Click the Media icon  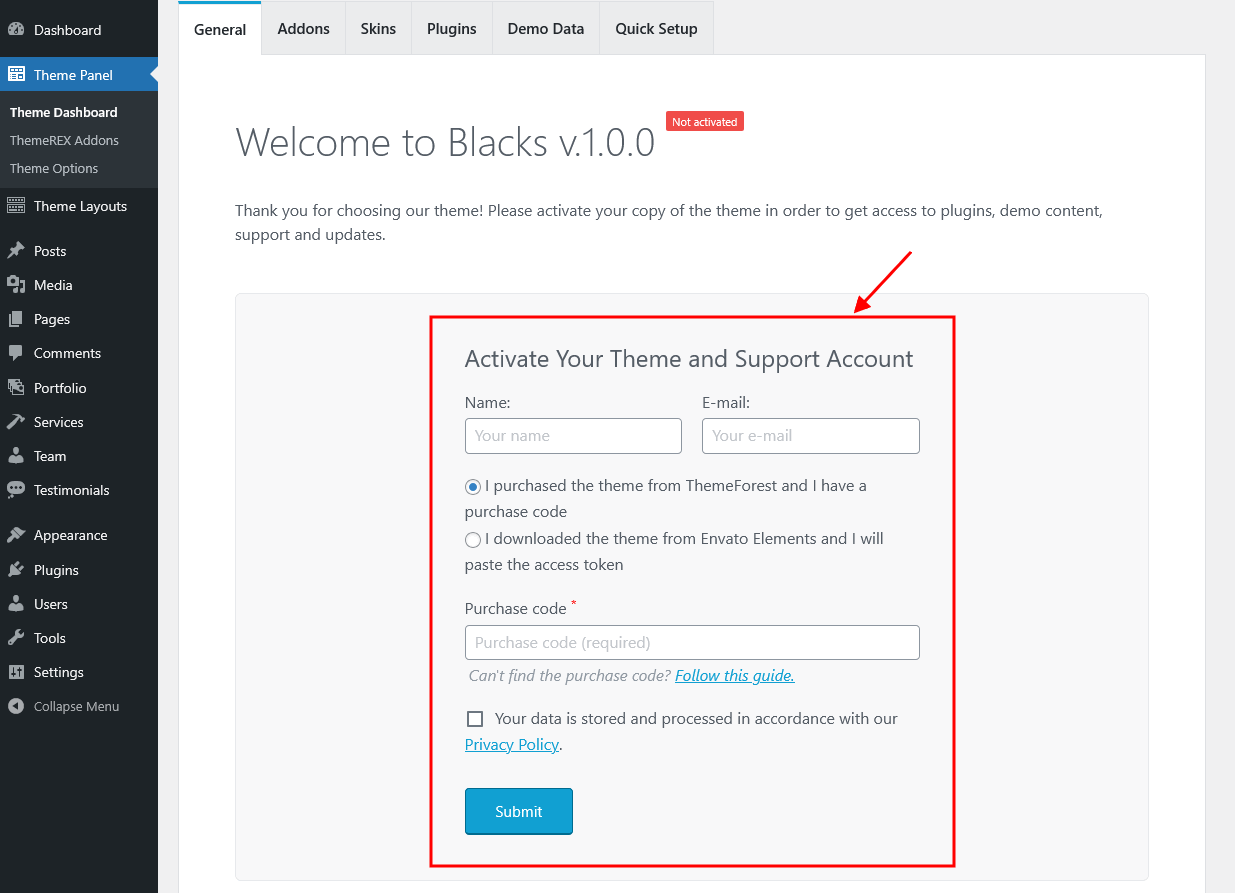[16, 285]
